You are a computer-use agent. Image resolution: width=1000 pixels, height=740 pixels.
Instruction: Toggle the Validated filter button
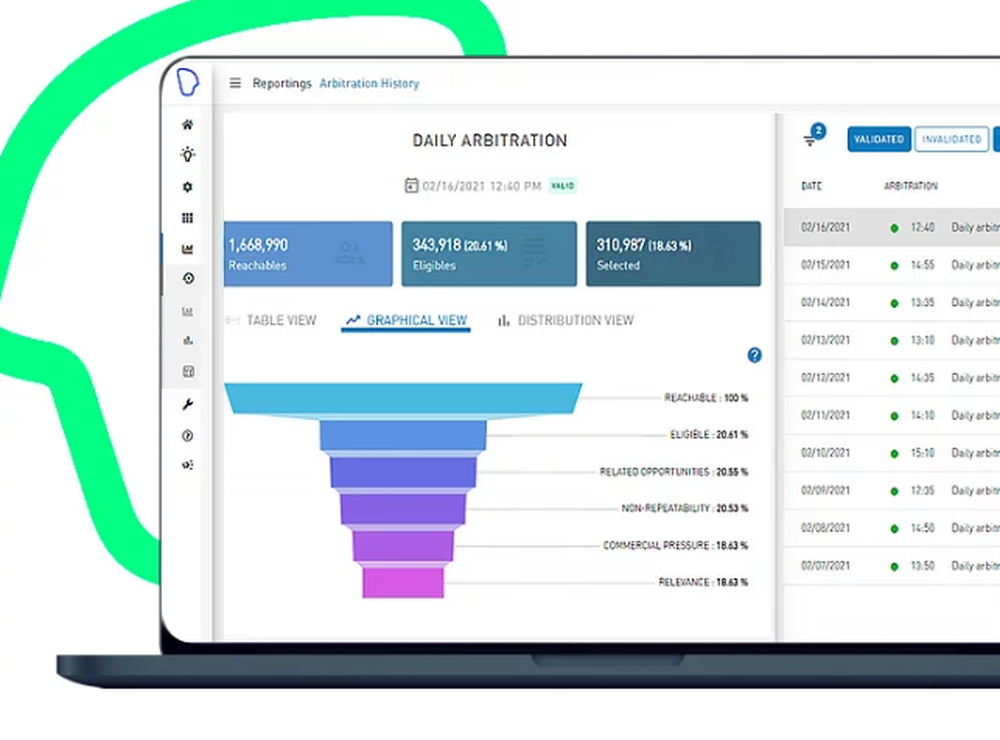tap(879, 139)
